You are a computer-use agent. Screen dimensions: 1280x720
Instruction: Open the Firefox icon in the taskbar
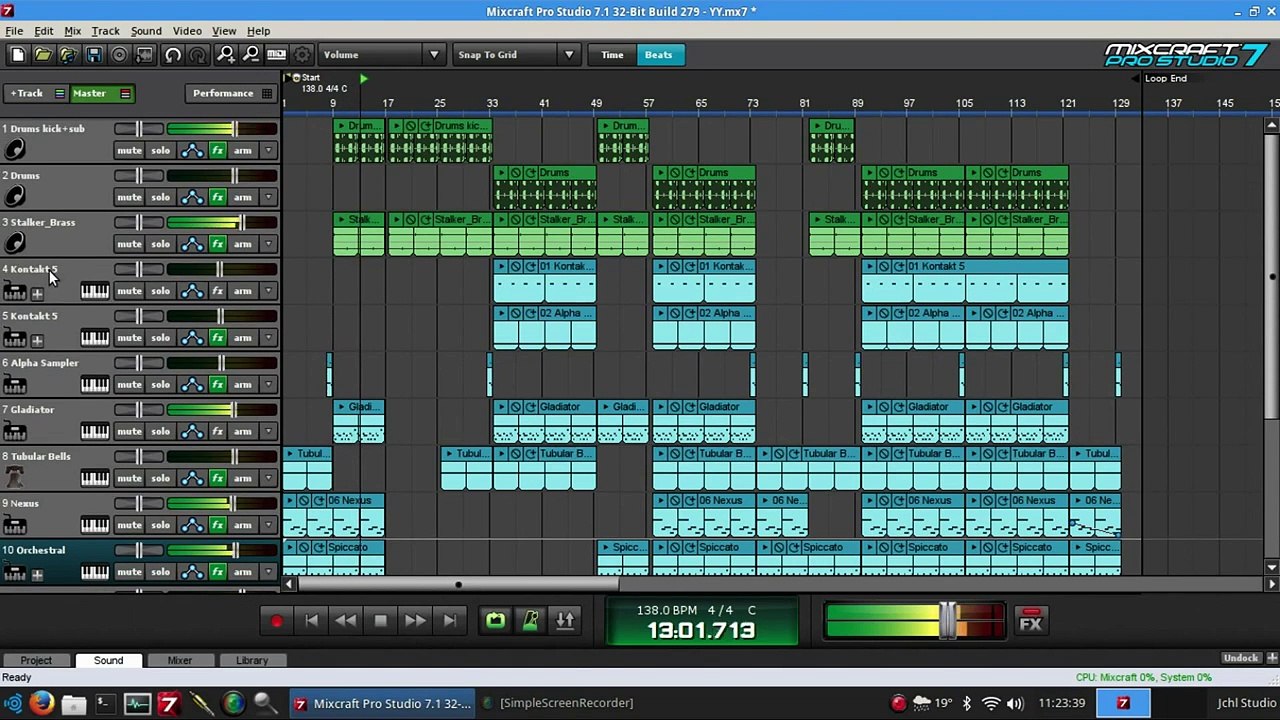42,703
